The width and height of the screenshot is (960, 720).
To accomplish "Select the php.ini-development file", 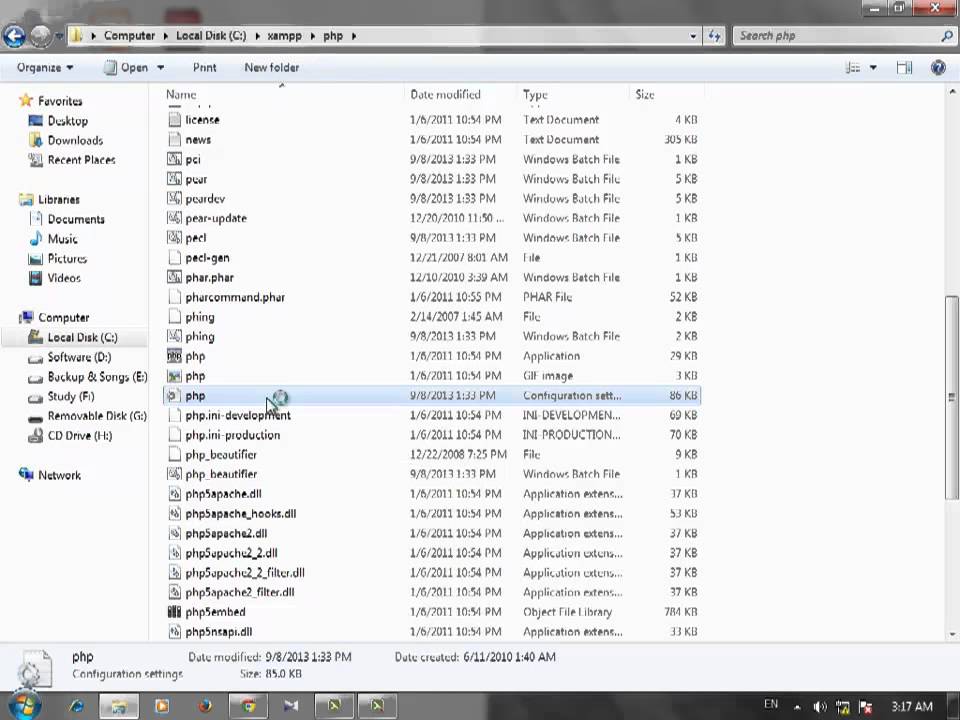I will point(432,415).
